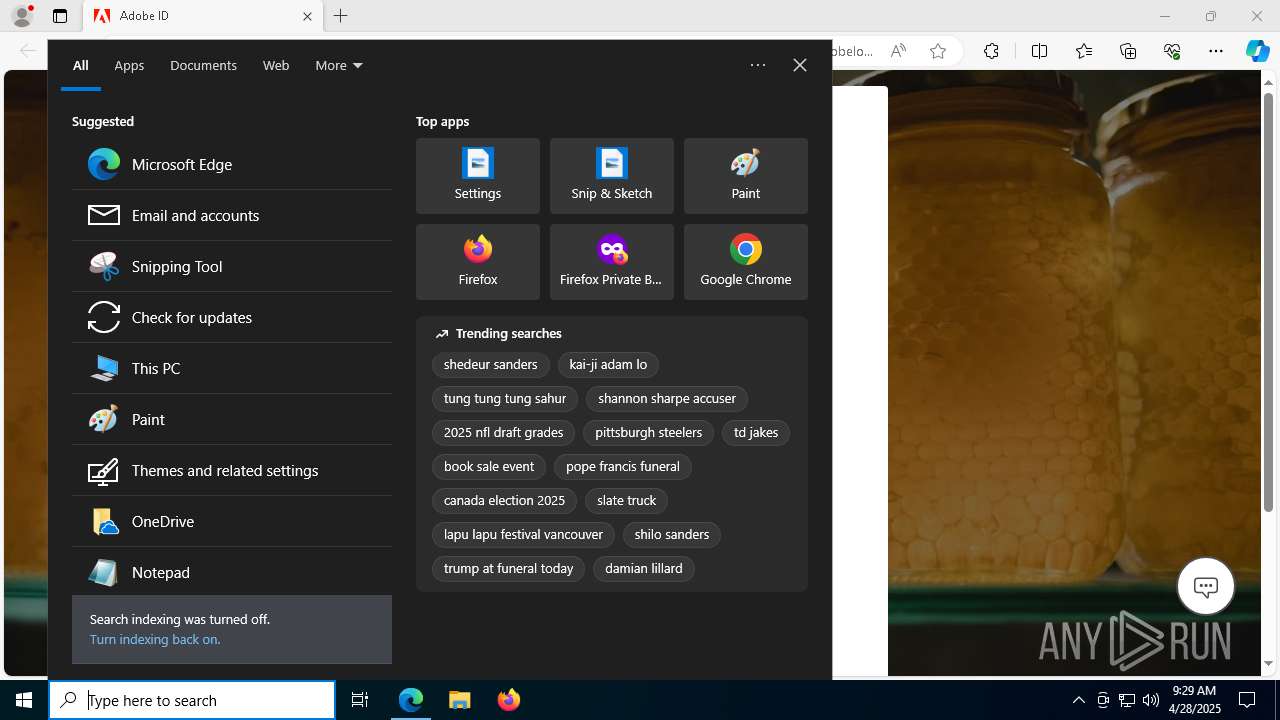The width and height of the screenshot is (1280, 720).
Task: Launch Firefox Private Browsing tile
Action: pyautogui.click(x=612, y=262)
